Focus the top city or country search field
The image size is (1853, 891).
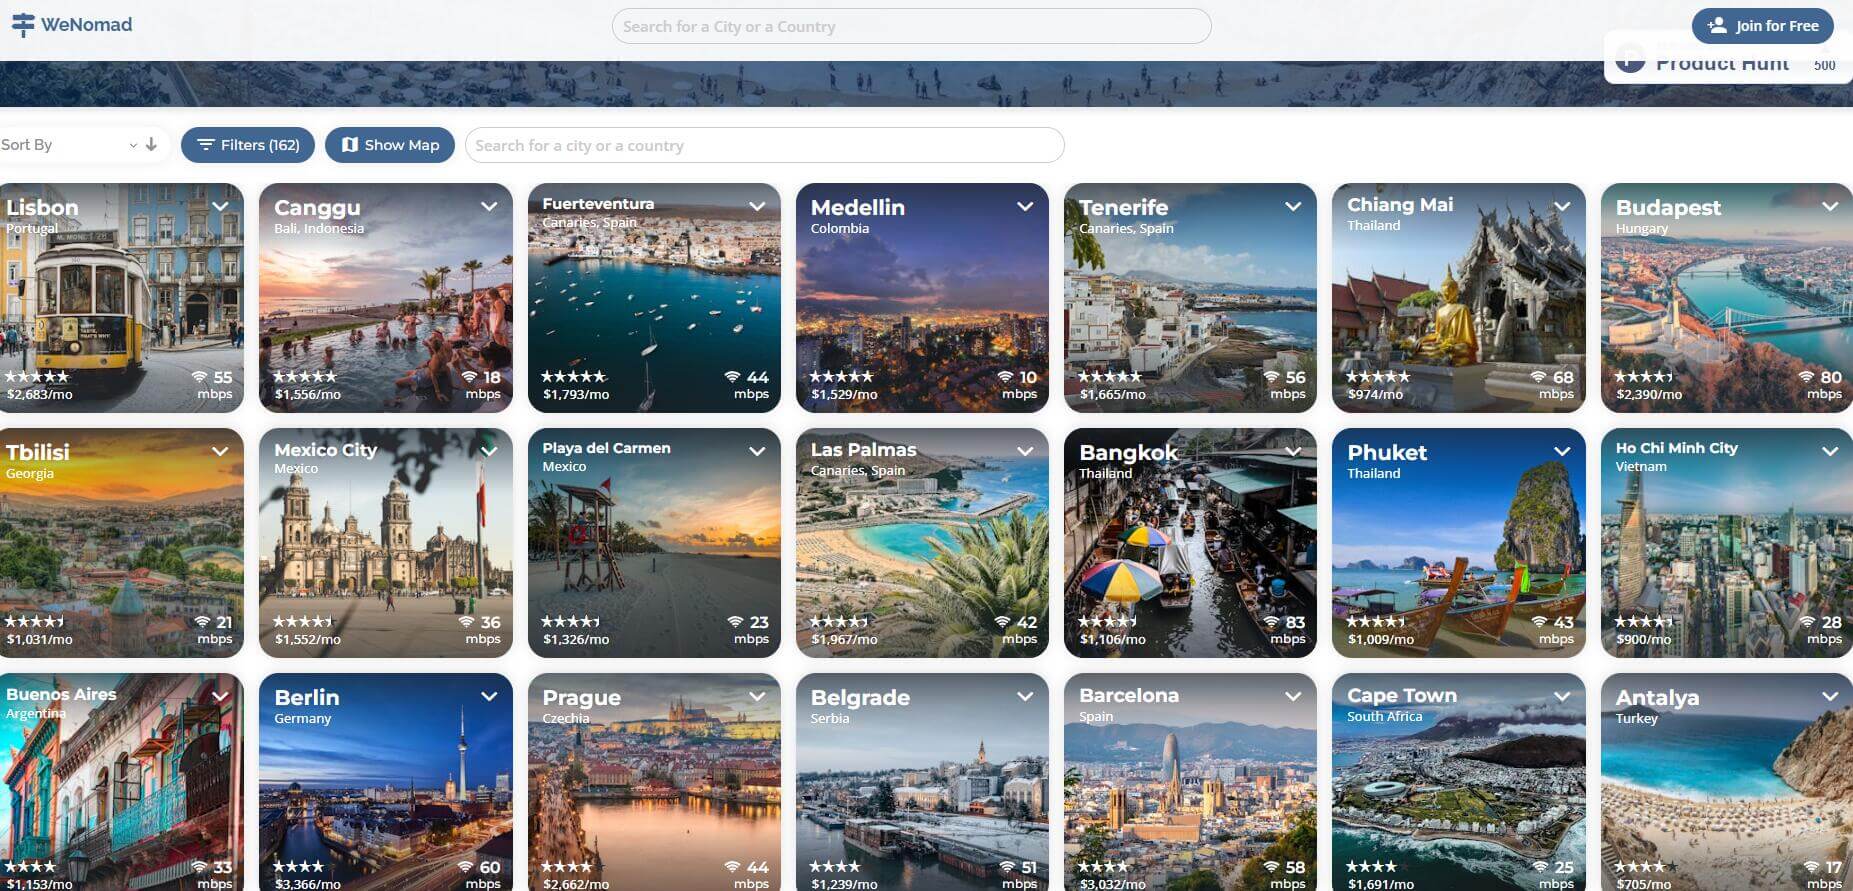click(x=911, y=26)
